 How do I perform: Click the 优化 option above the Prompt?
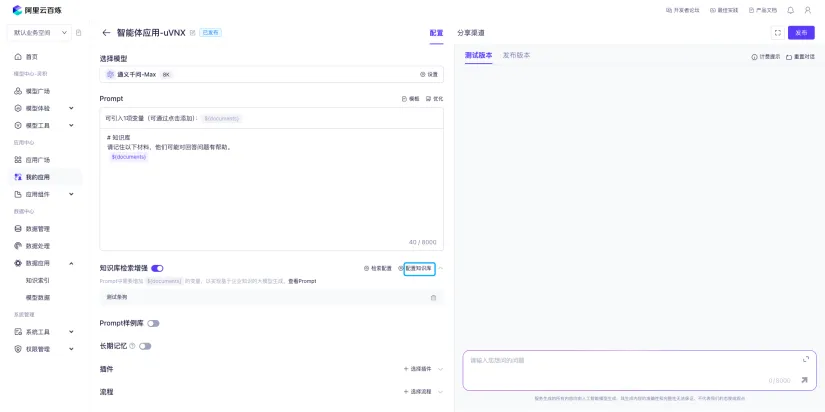point(434,98)
